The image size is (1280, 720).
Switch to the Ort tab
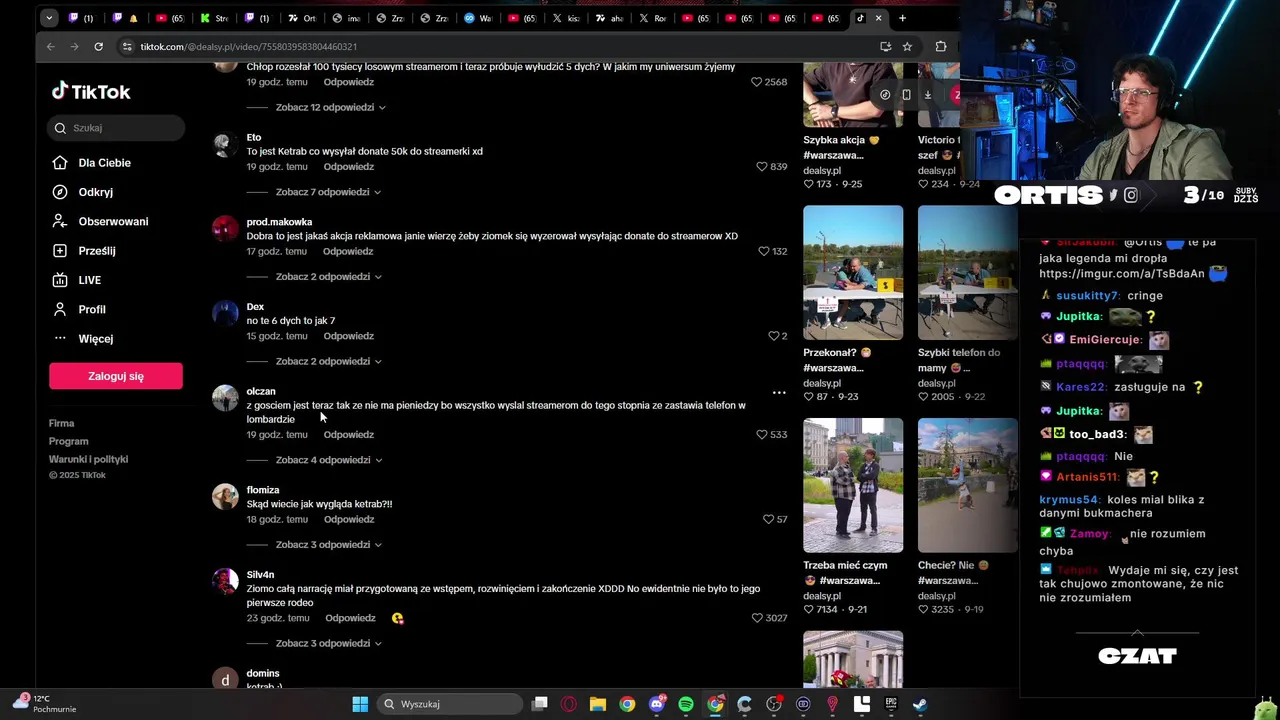point(302,18)
